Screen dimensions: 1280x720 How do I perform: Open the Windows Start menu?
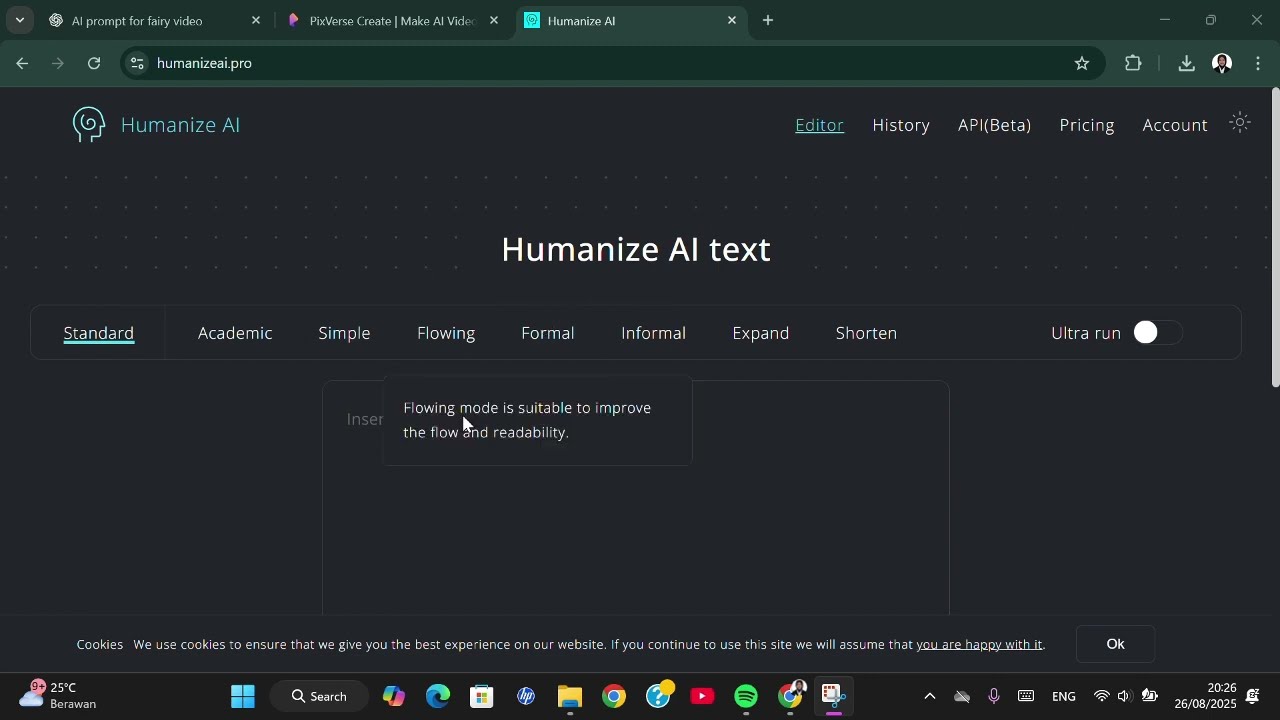point(243,697)
